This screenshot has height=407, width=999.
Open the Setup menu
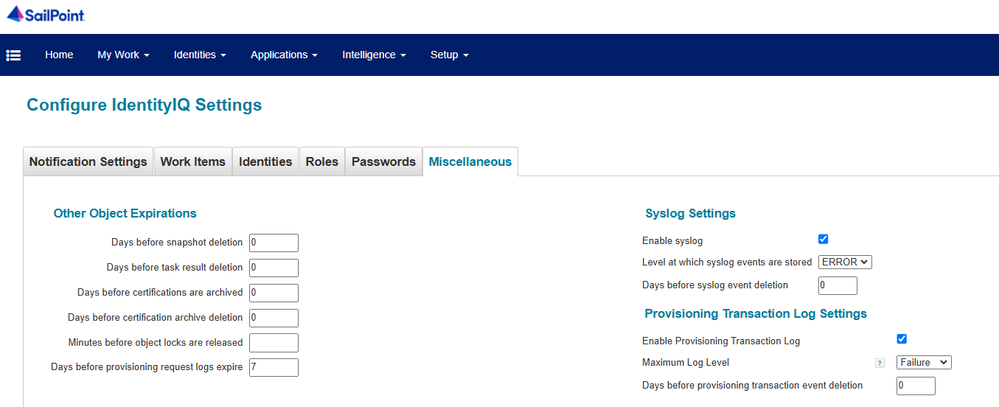point(449,54)
